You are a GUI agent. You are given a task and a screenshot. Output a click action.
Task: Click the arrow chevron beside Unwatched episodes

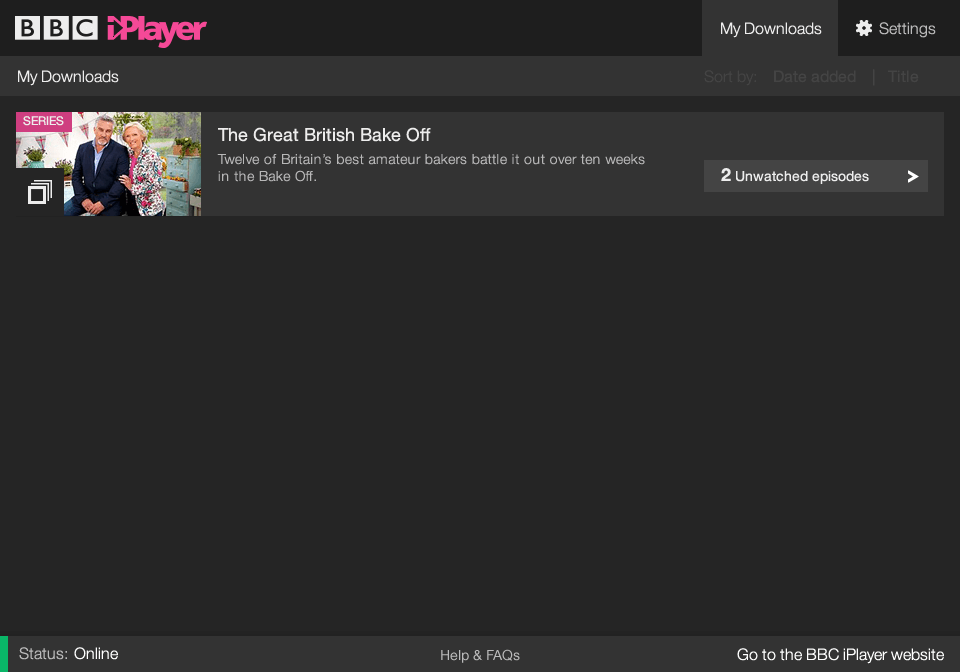click(912, 176)
